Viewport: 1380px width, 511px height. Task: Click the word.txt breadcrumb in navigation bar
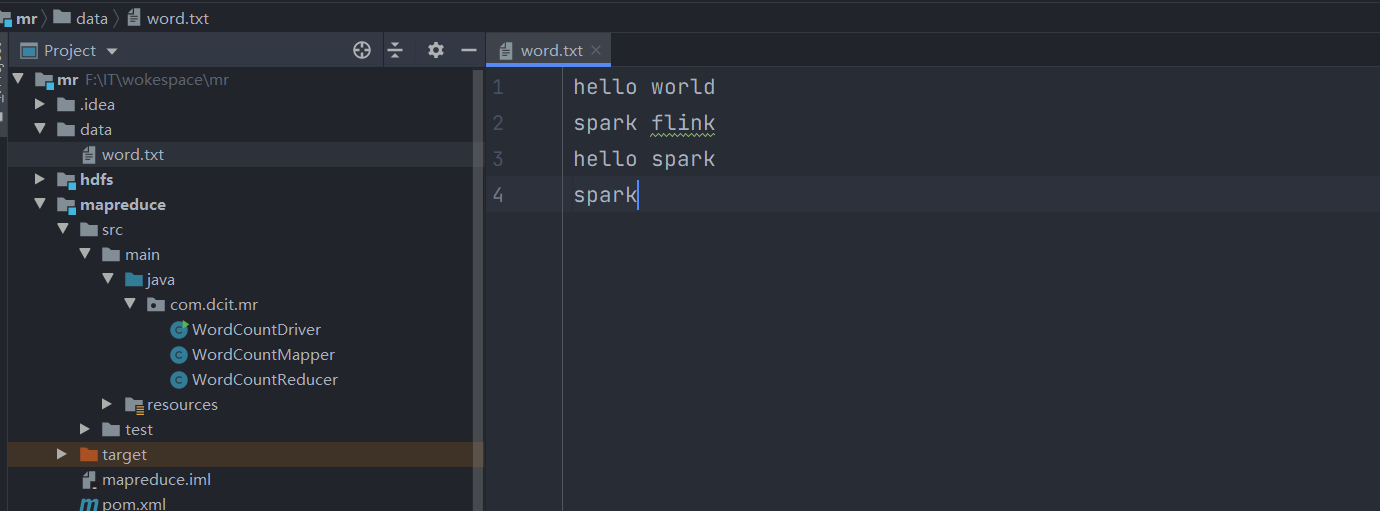tap(178, 18)
